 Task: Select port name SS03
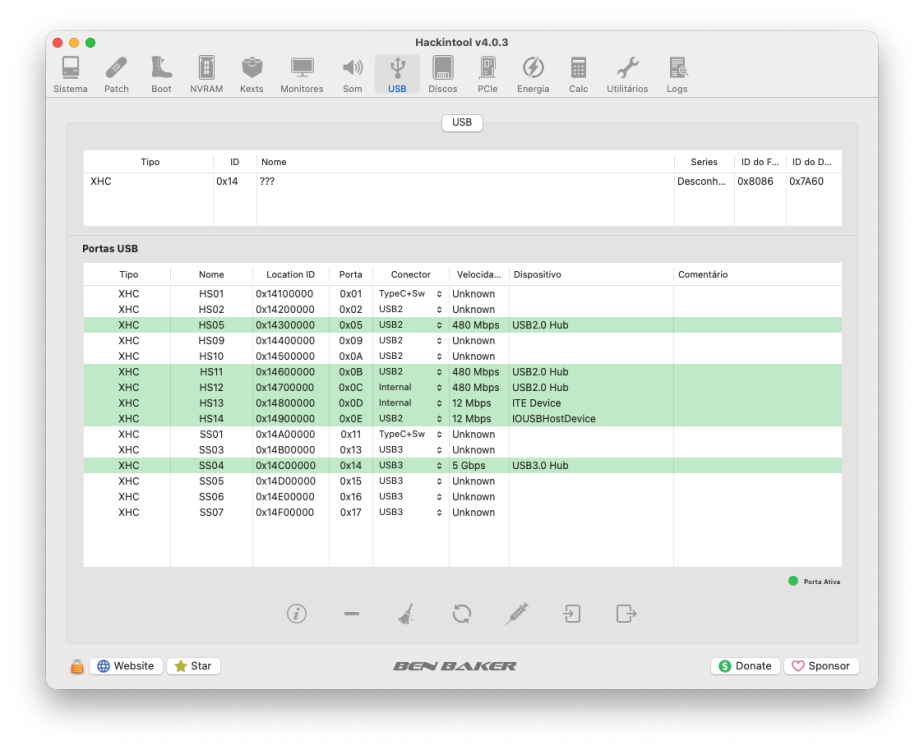click(211, 450)
